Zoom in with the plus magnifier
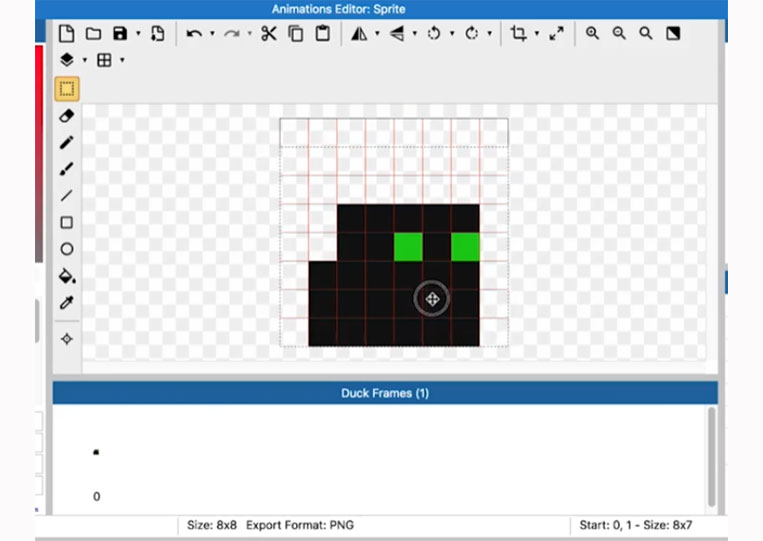This screenshot has height=541, width=763. (x=592, y=34)
